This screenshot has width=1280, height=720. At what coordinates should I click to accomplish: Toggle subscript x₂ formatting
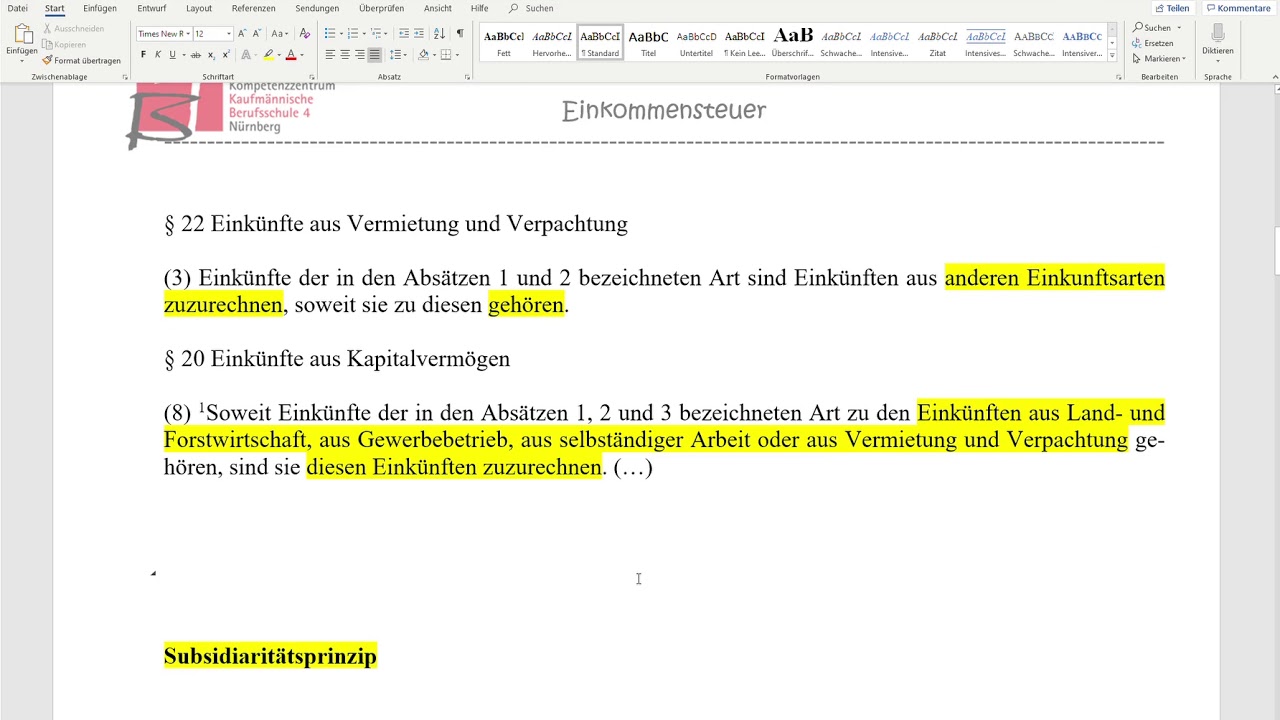(211, 55)
